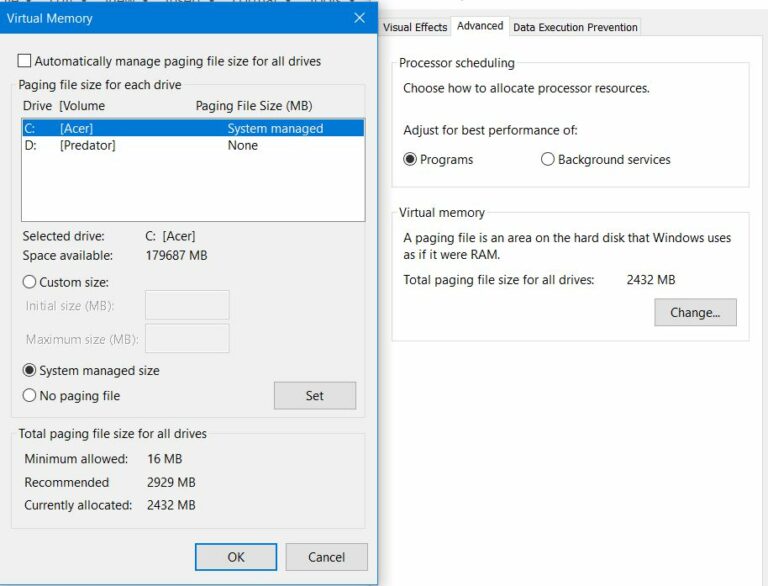This screenshot has height=586, width=768.
Task: Click the 'System managed' paging size cell
Action: 275,128
